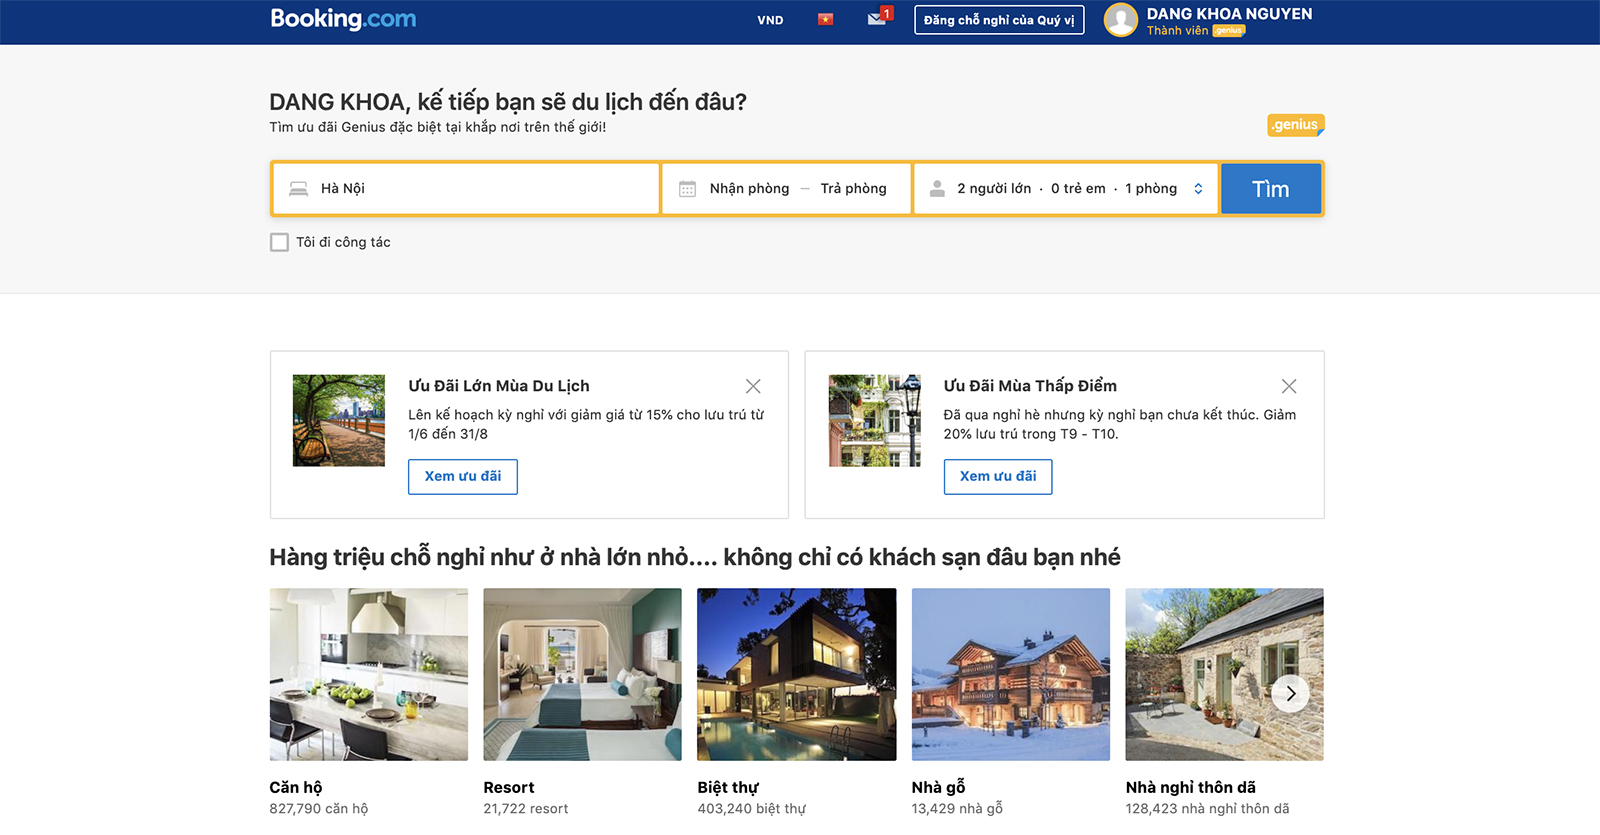Open DANG KHOA NGUYEN account menu
This screenshot has height=835, width=1600.
pos(1229,14)
